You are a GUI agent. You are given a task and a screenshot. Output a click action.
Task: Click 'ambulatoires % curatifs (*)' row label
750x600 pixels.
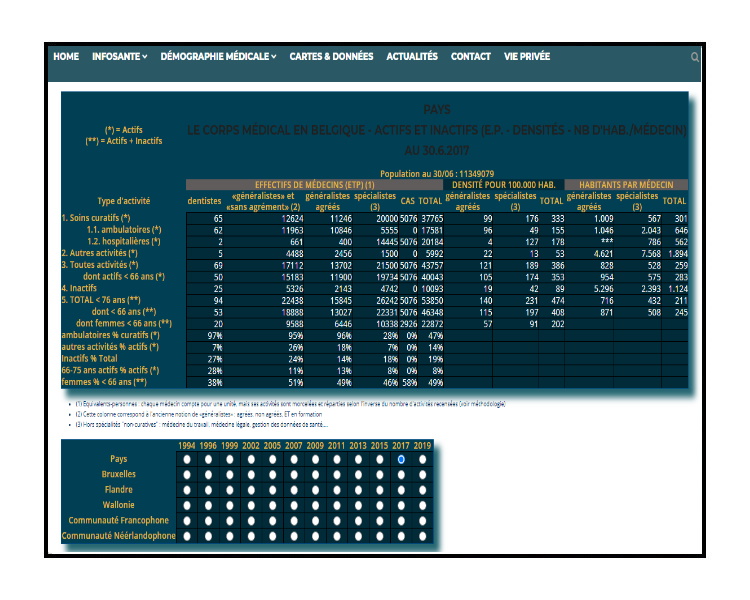pos(110,335)
